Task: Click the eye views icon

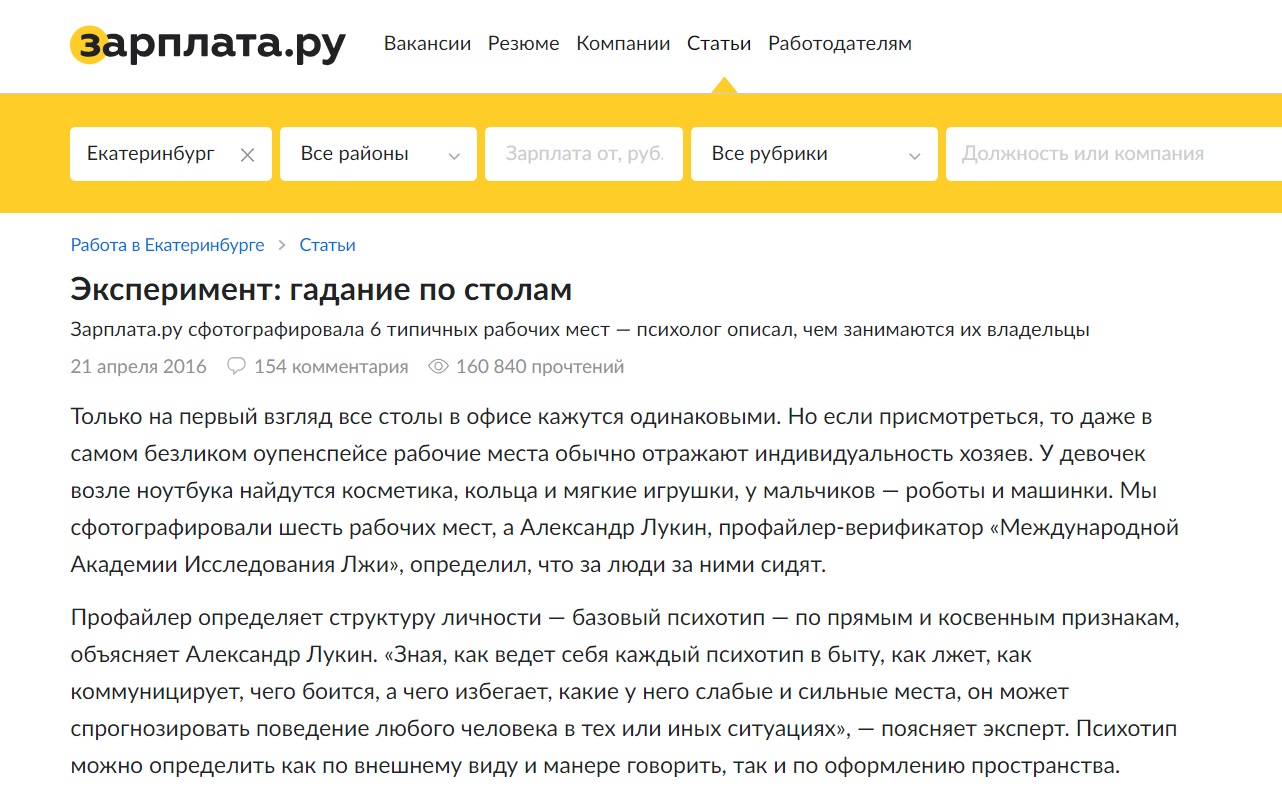Action: coord(437,367)
